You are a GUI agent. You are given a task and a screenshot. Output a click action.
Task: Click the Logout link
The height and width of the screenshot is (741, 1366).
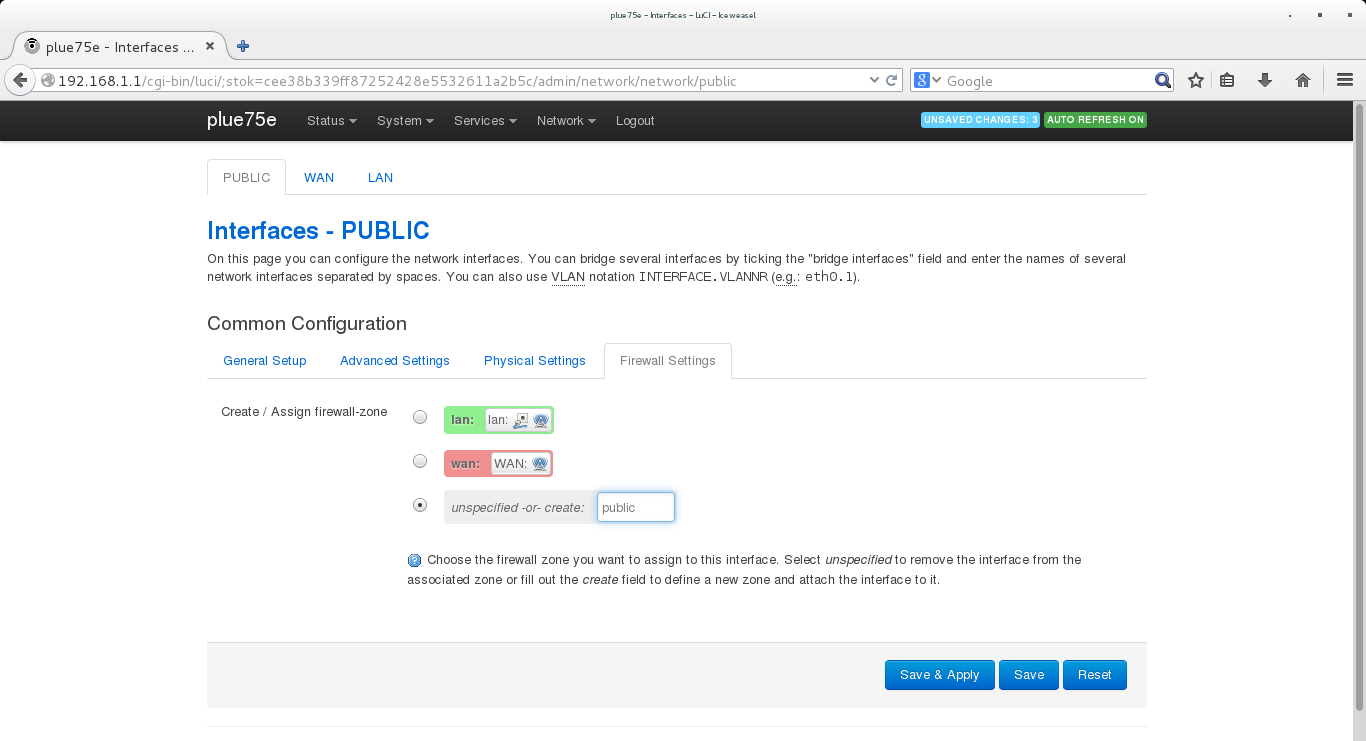coord(635,121)
